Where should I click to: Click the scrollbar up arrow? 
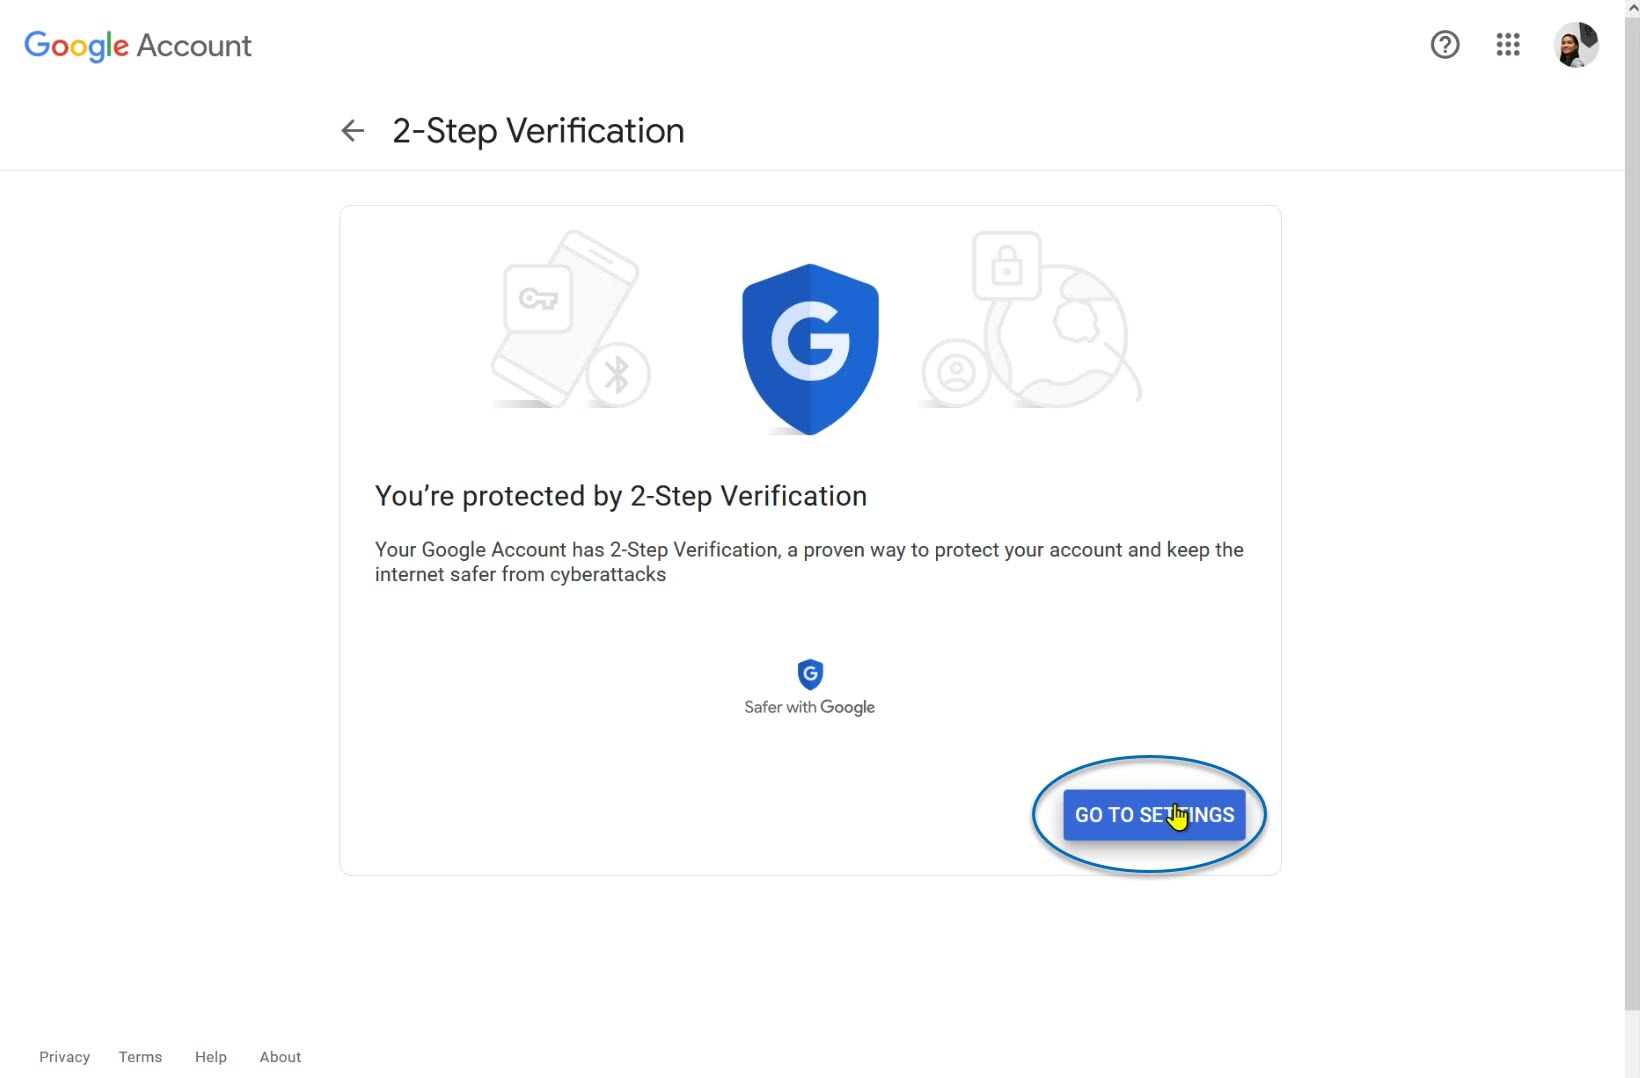(1632, 8)
